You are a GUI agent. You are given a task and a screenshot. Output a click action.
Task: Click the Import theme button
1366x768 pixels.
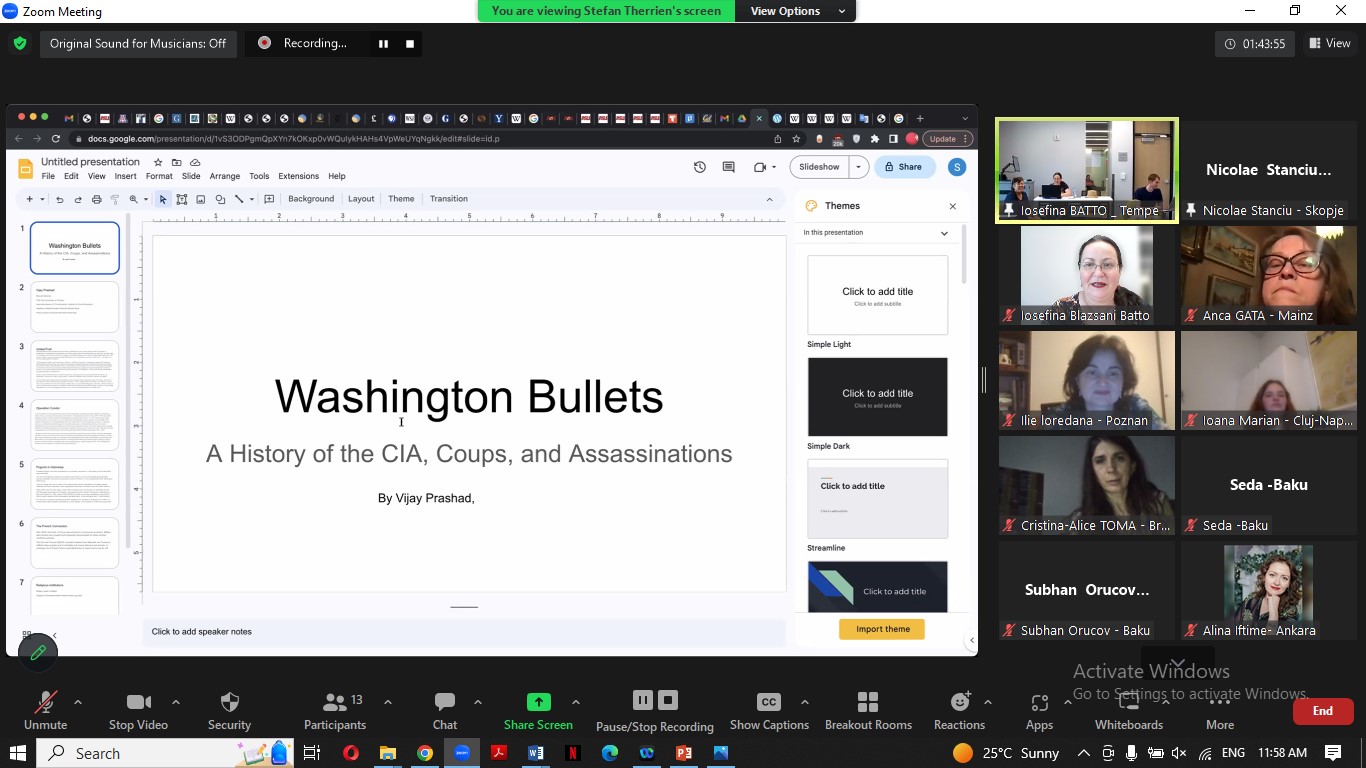[x=882, y=629]
